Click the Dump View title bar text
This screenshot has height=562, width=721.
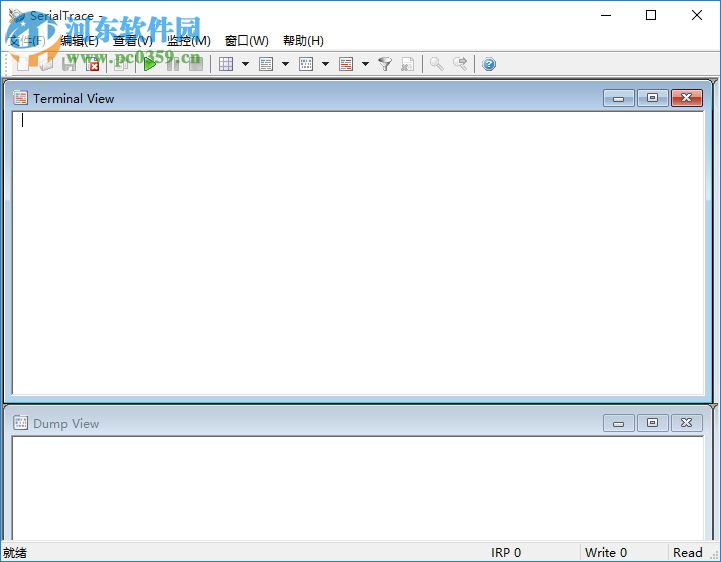coord(66,424)
